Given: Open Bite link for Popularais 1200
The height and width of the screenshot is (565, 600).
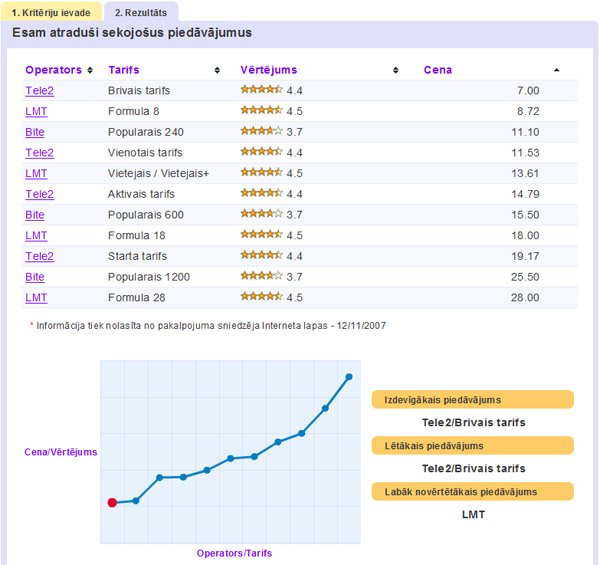Looking at the screenshot, I should 35,277.
